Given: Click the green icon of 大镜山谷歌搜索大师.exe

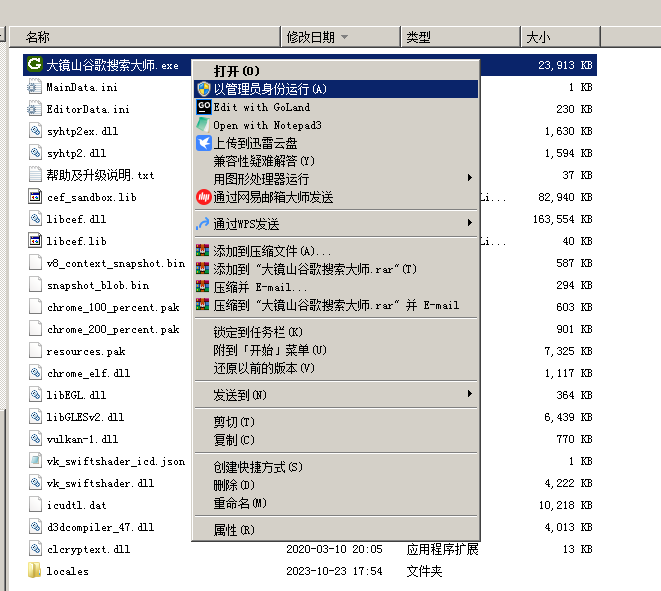Looking at the screenshot, I should 33,65.
